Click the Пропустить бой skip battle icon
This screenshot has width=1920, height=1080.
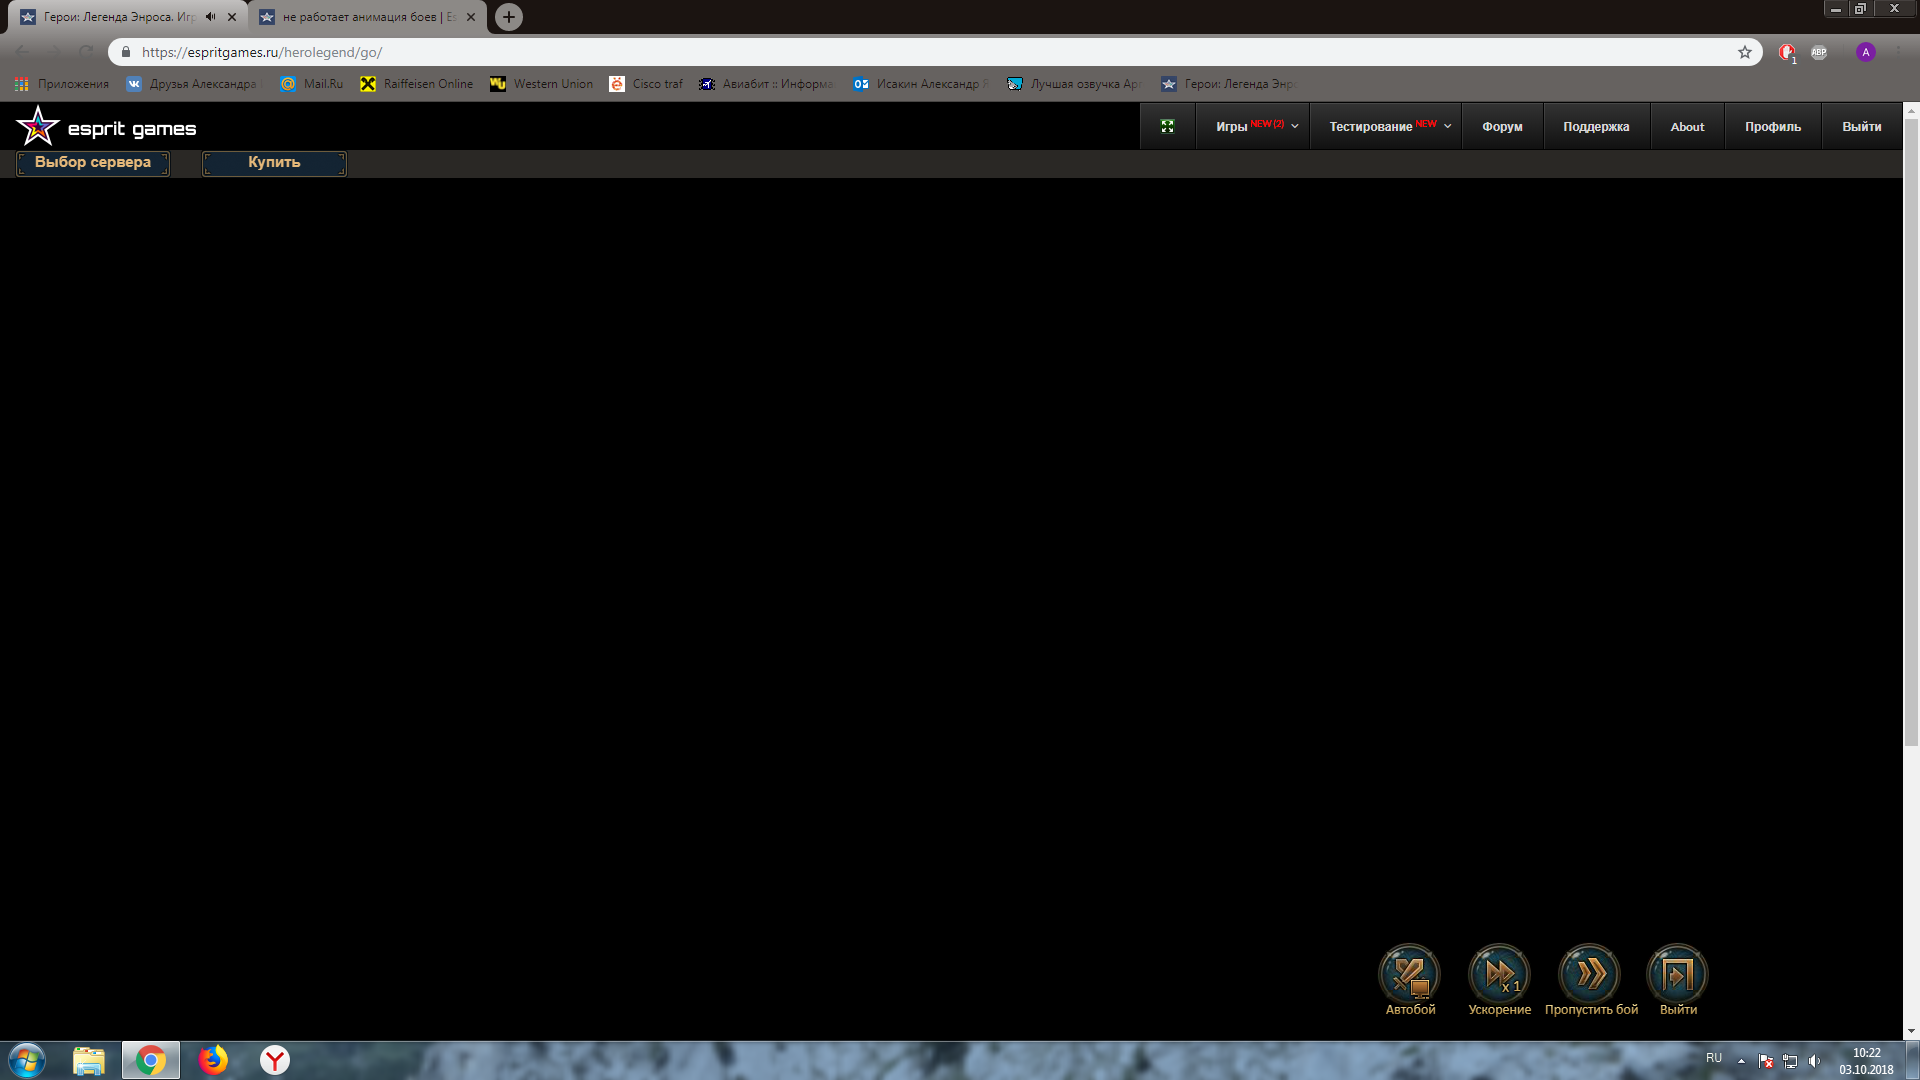tap(1589, 973)
